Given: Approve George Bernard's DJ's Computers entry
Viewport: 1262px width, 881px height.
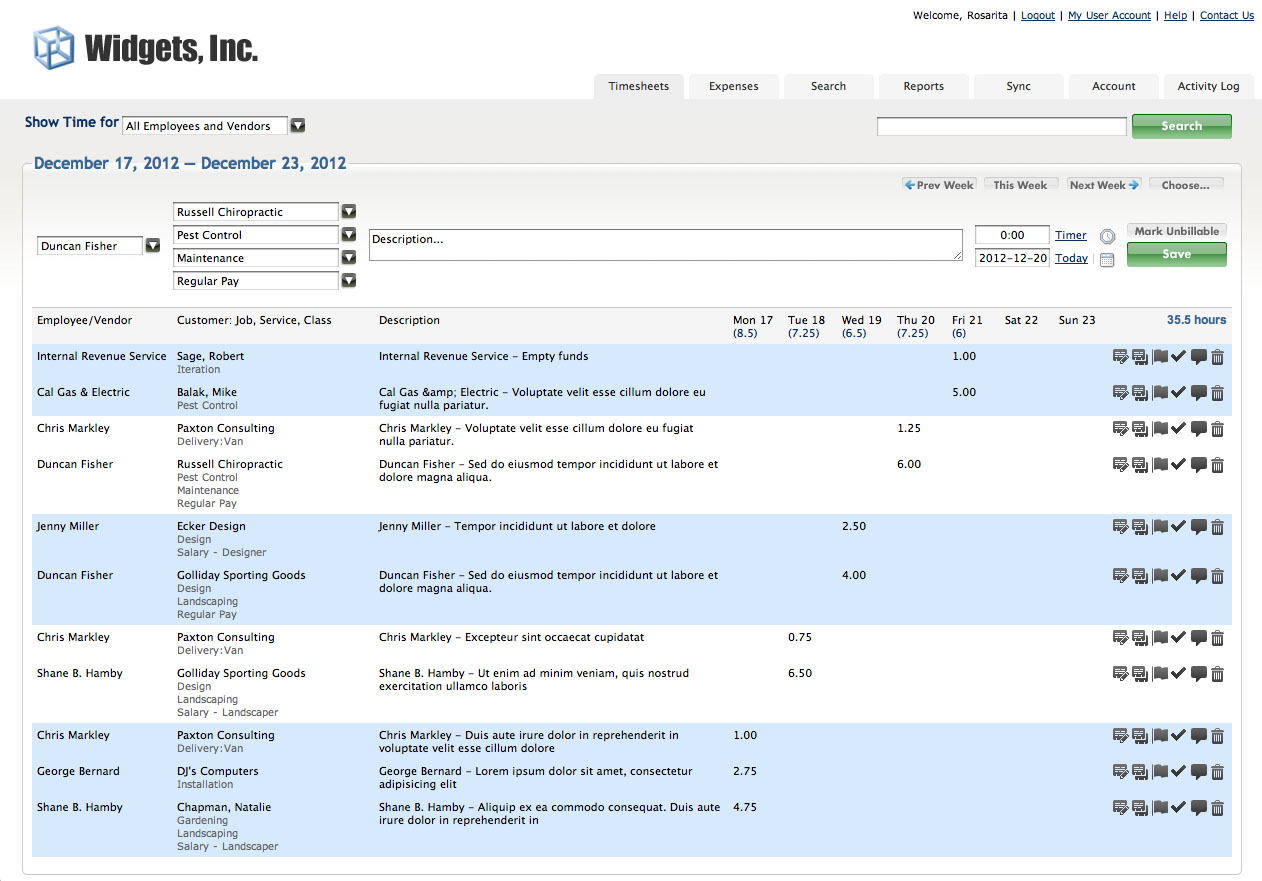Looking at the screenshot, I should (x=1179, y=772).
